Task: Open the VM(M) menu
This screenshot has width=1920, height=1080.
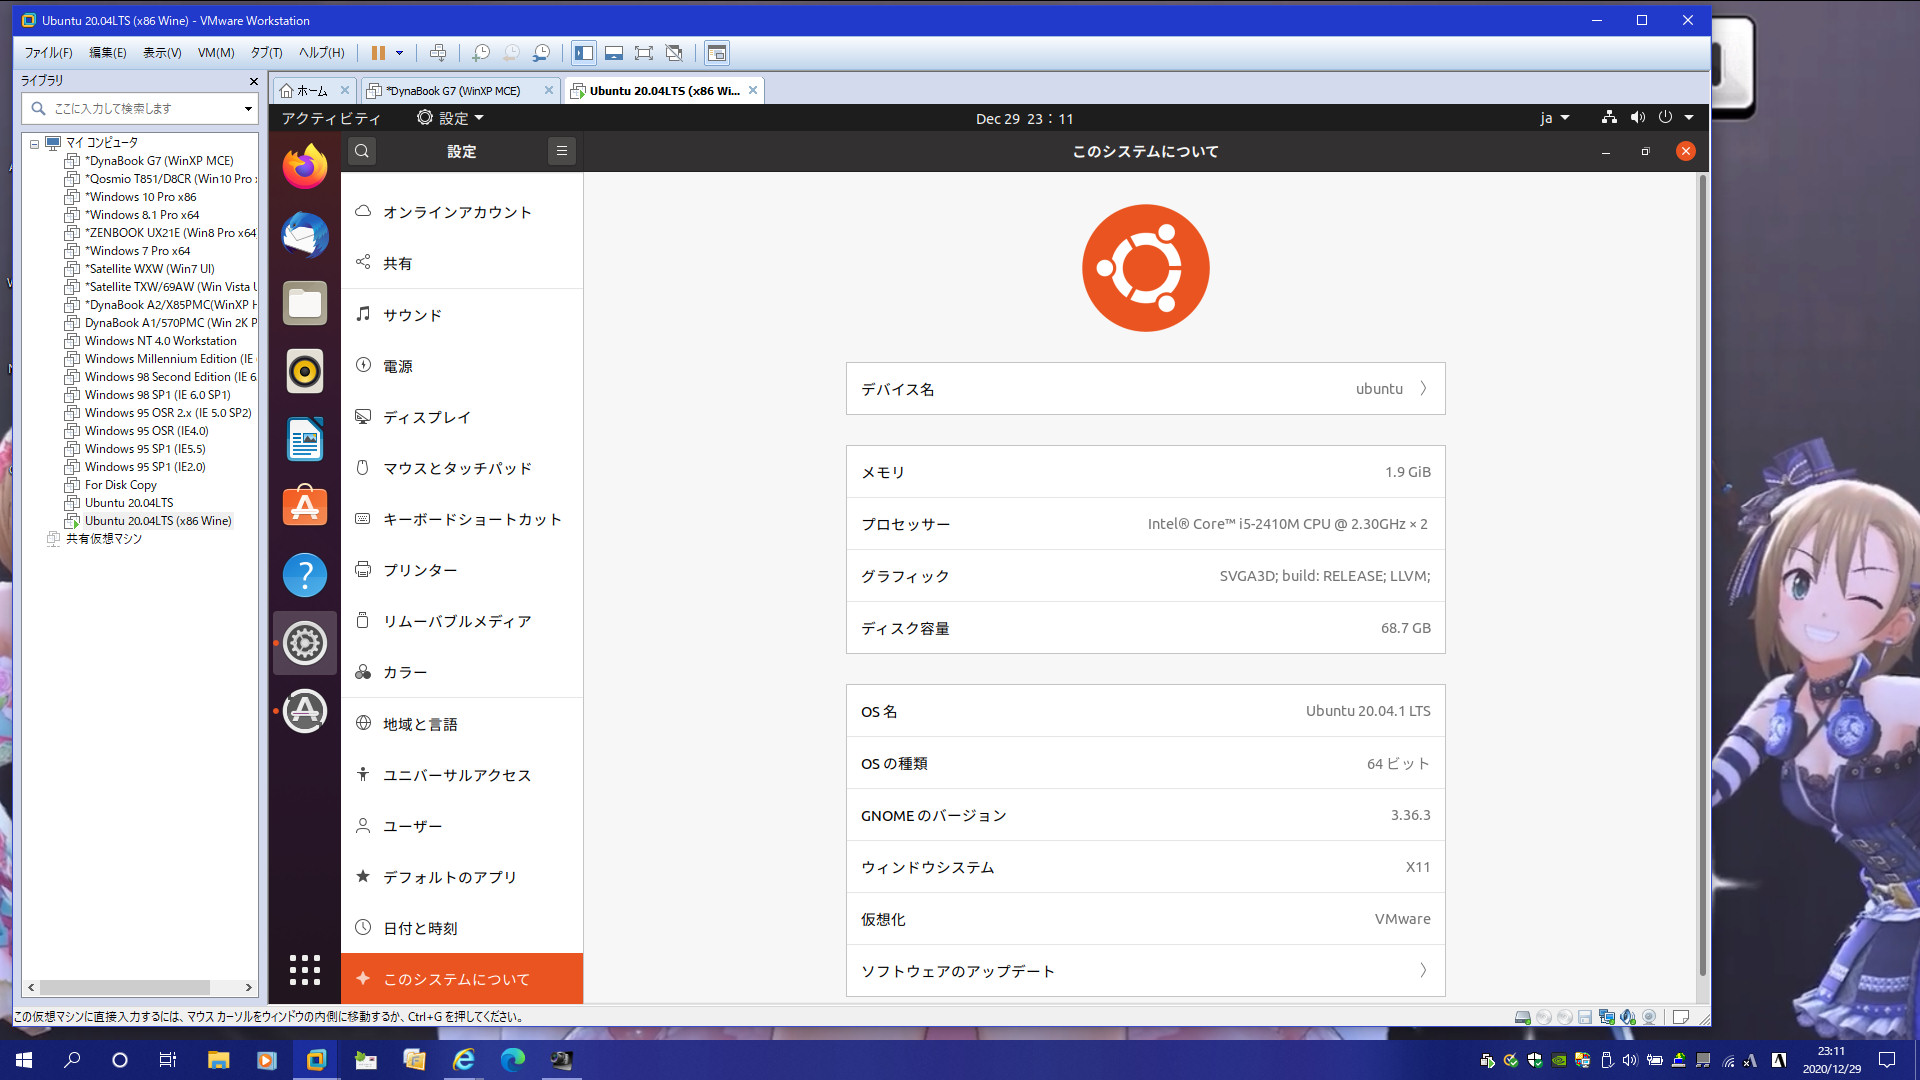Action: point(216,53)
